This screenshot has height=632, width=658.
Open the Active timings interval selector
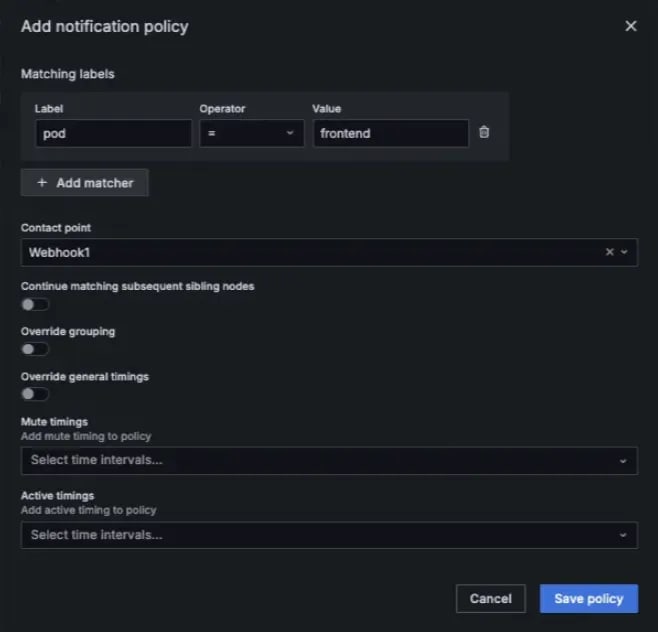[329, 535]
